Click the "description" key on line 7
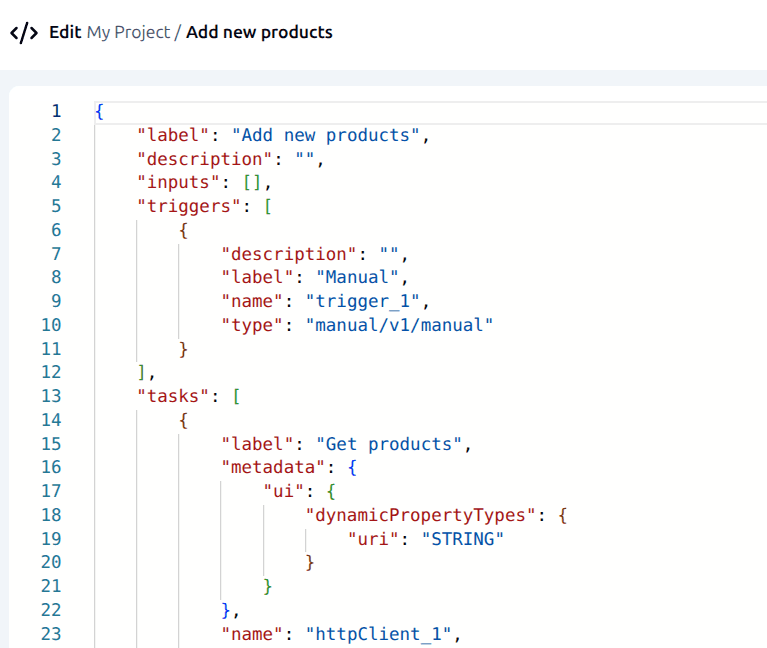767x648 pixels. (289, 254)
